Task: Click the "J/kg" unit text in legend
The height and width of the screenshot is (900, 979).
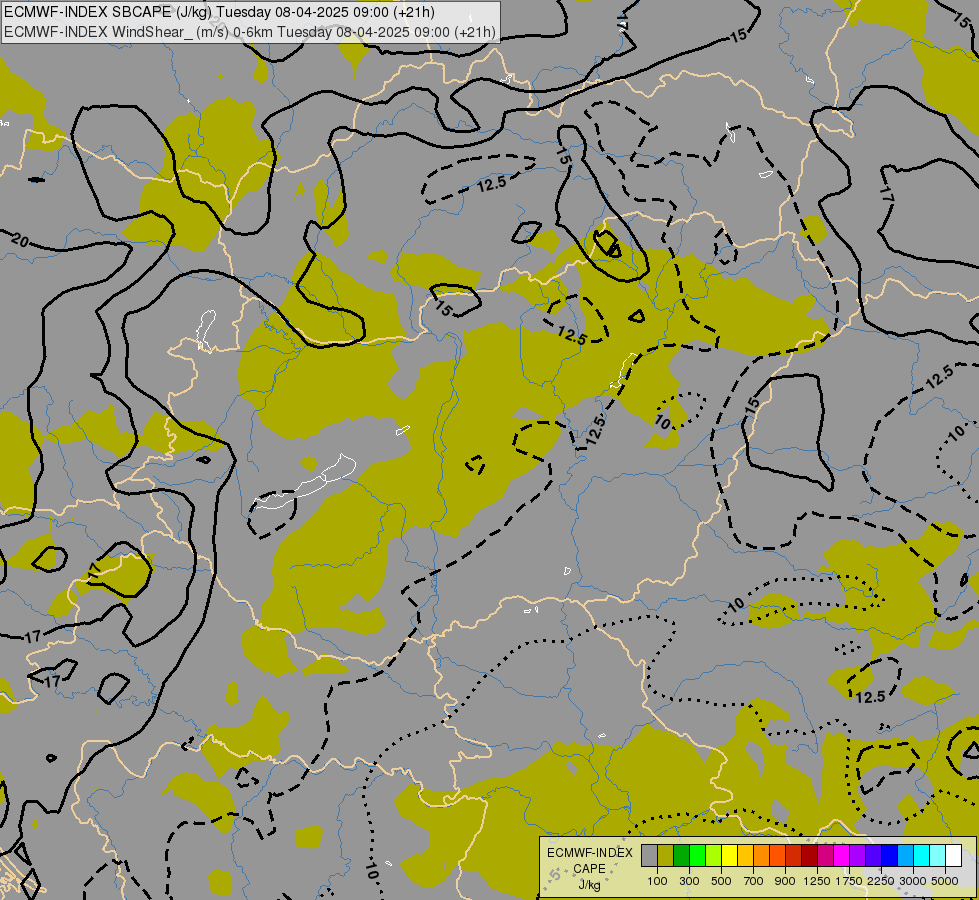Action: tap(589, 885)
